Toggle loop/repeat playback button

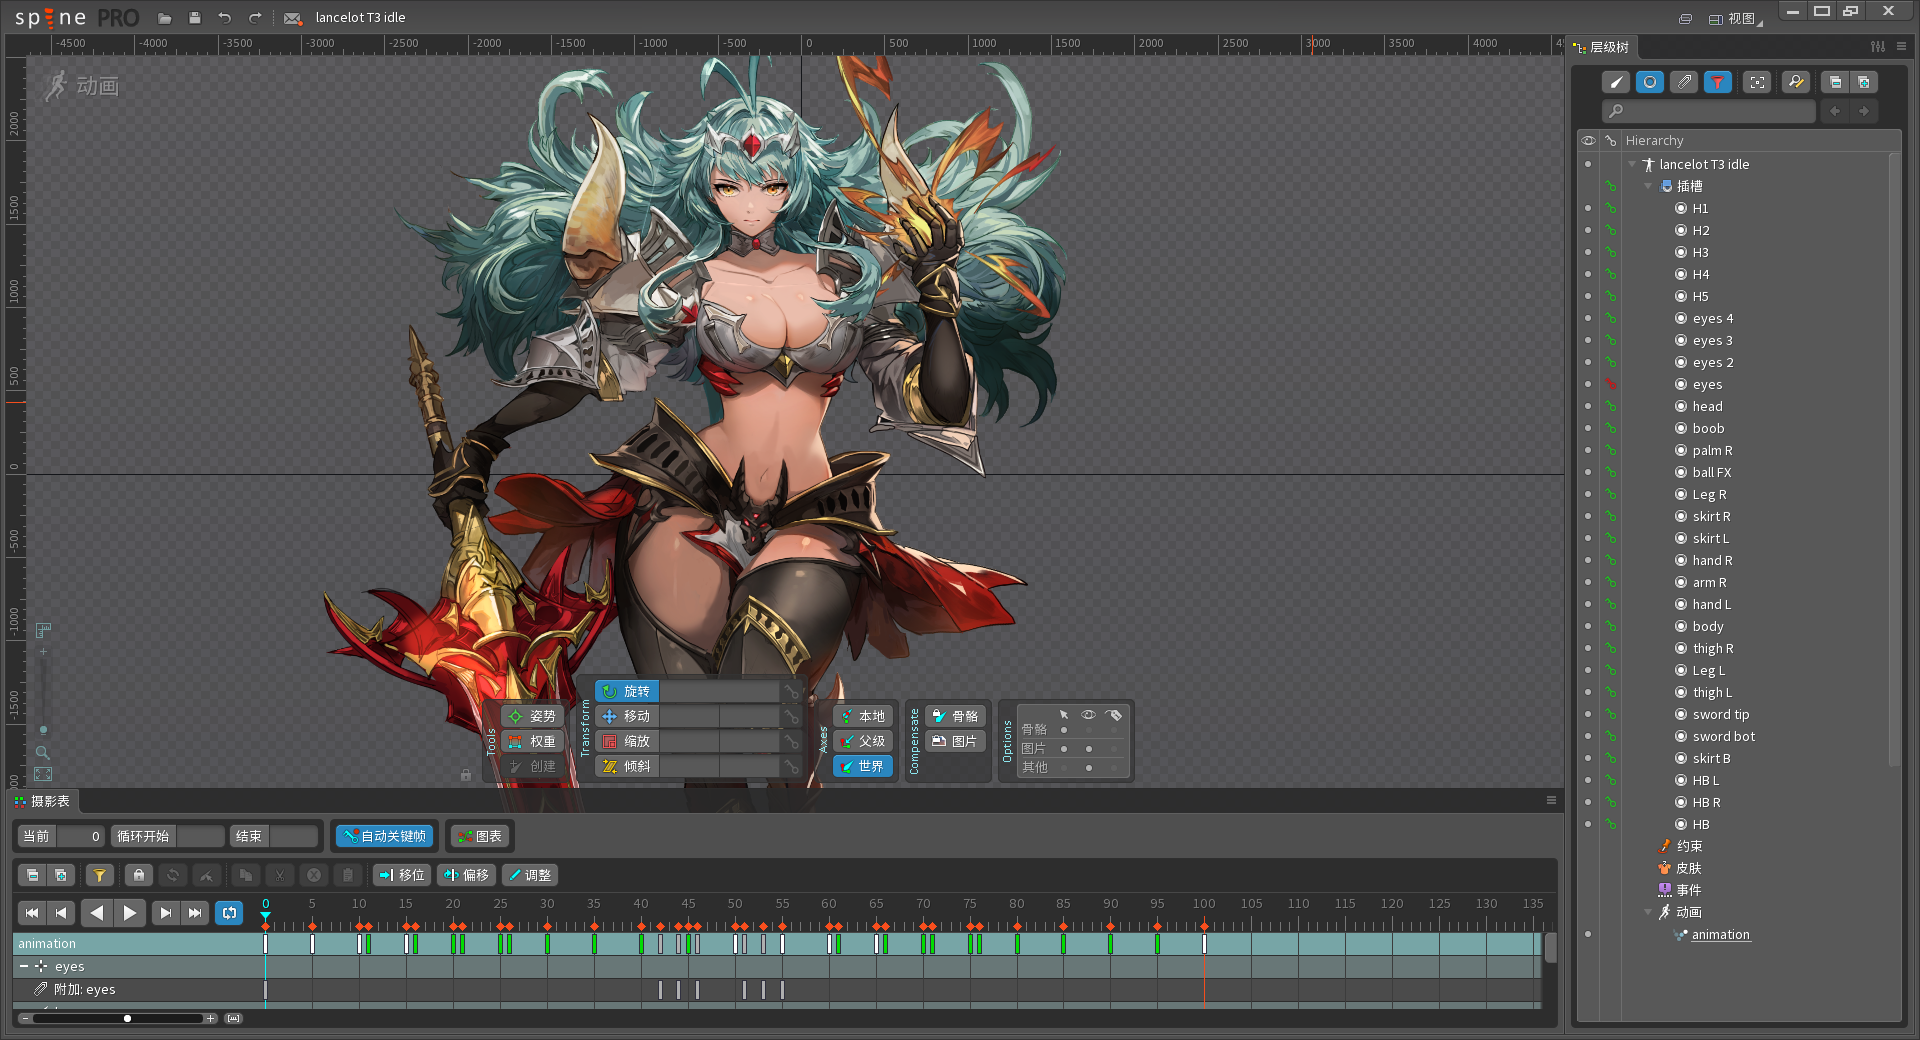229,912
